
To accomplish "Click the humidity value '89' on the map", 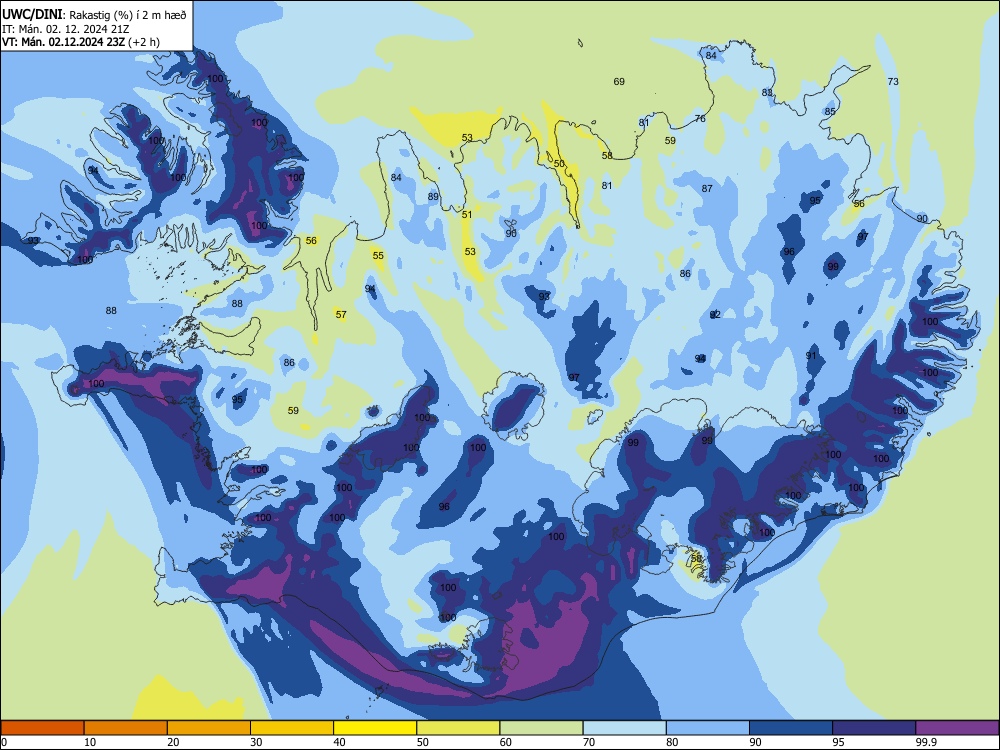I will click(x=433, y=197).
